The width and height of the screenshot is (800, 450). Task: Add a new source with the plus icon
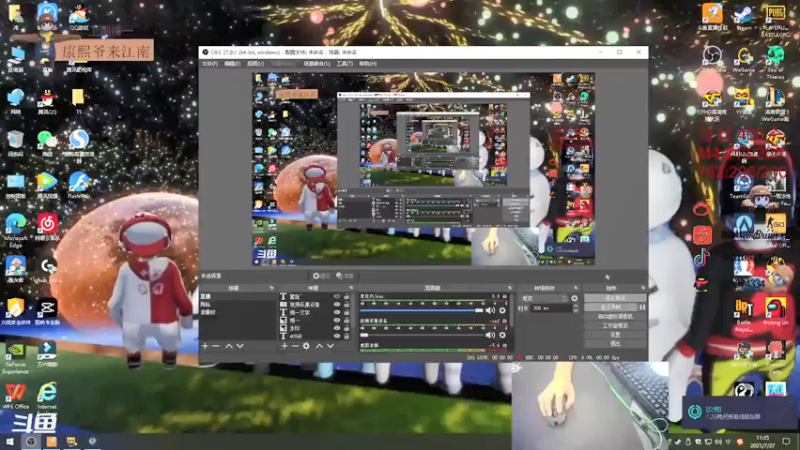(284, 346)
